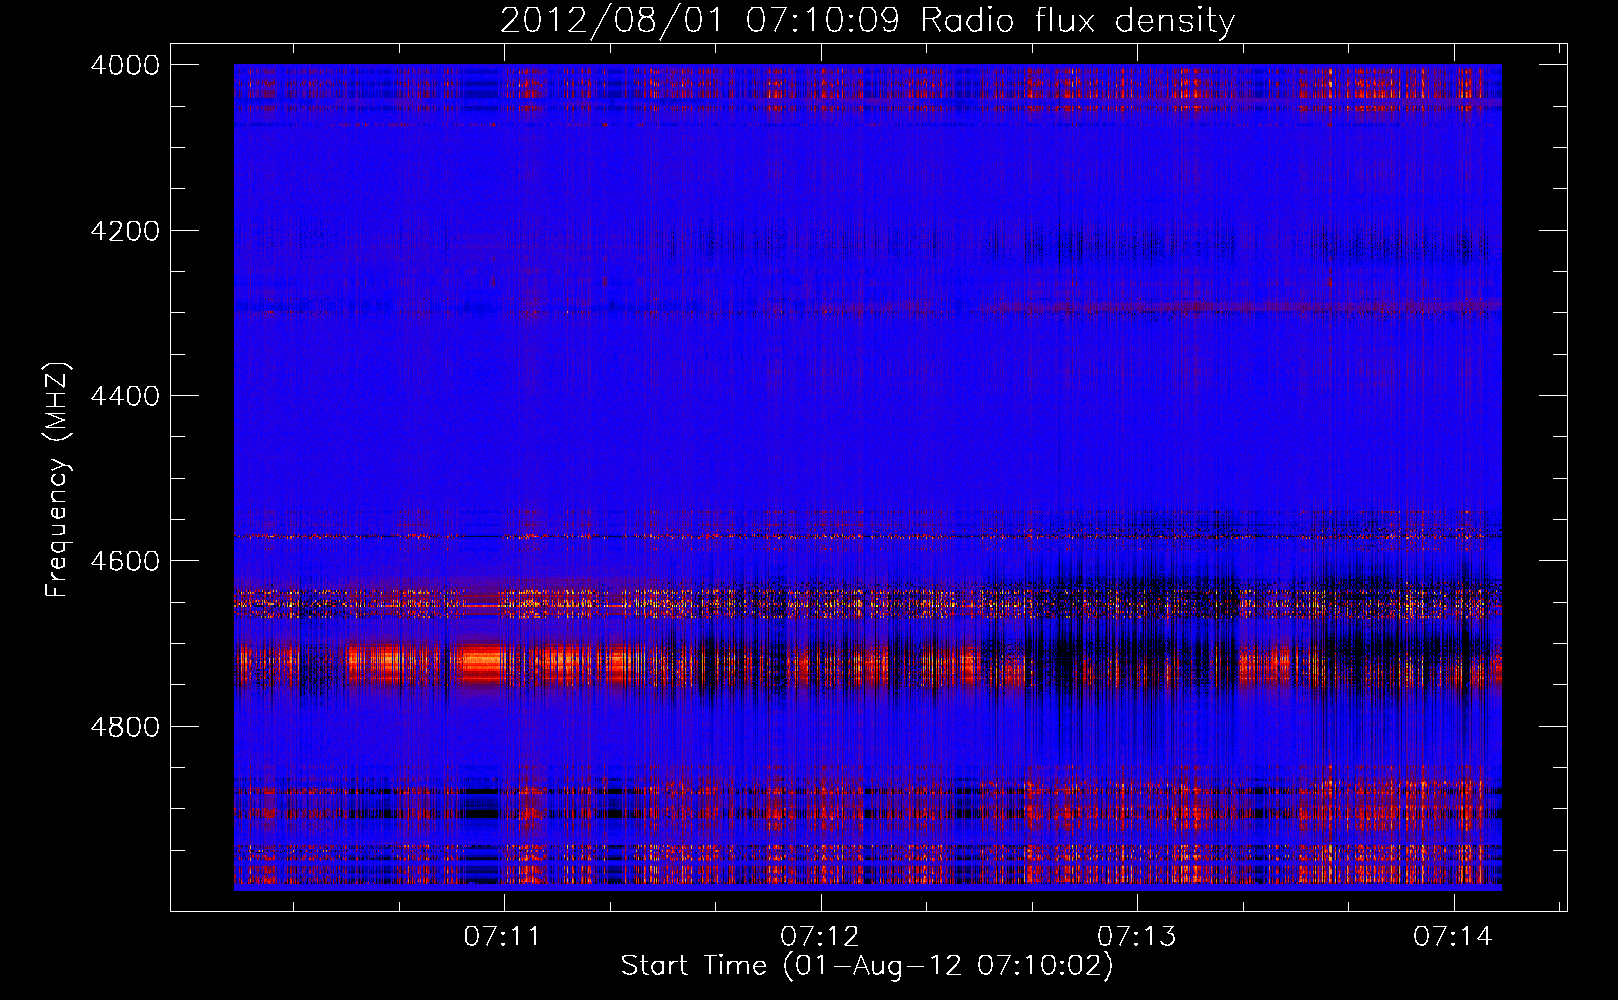
Task: Select the 4600 frequency tick label
Action: 125,561
